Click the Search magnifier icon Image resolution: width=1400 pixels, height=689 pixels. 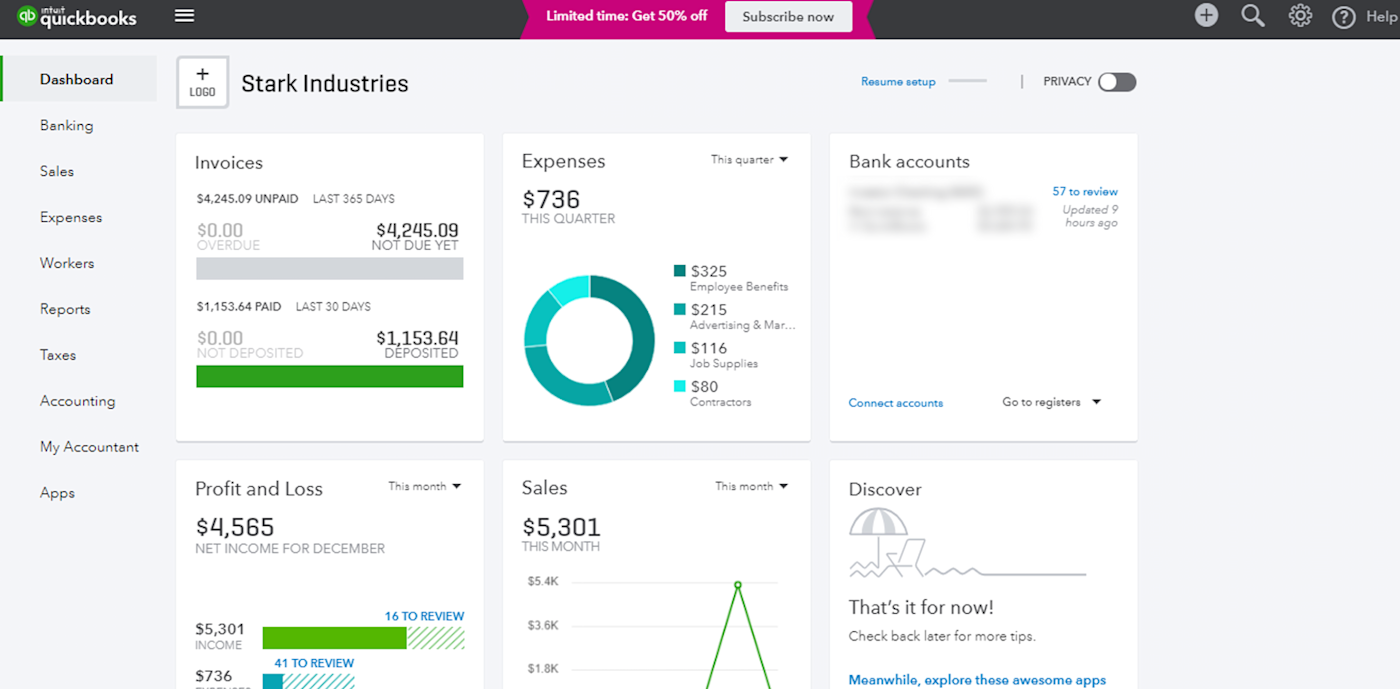[1253, 15]
